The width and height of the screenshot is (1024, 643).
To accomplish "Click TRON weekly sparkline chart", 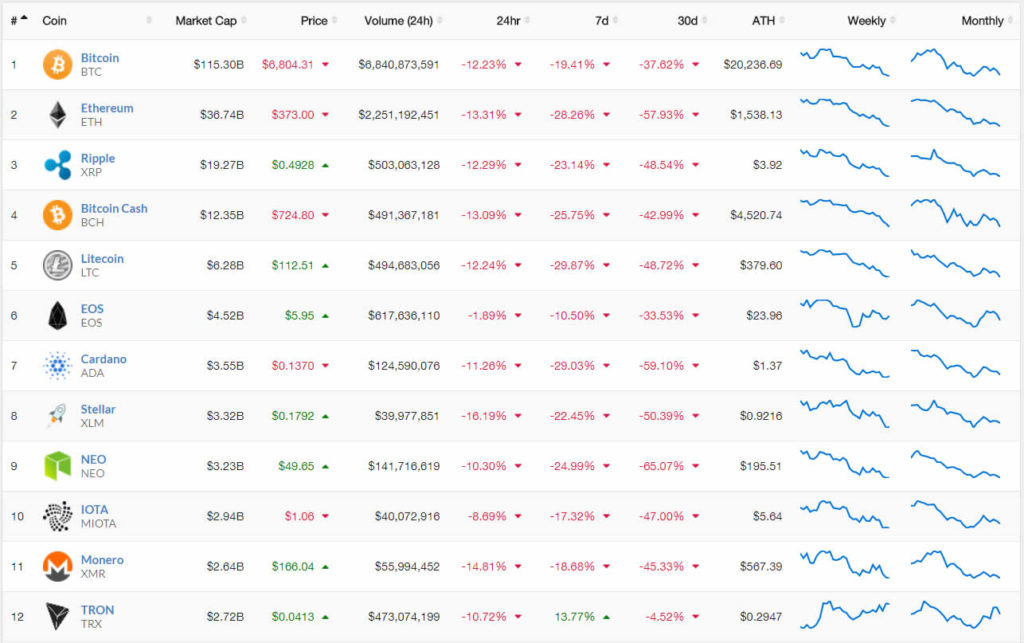I will [844, 615].
